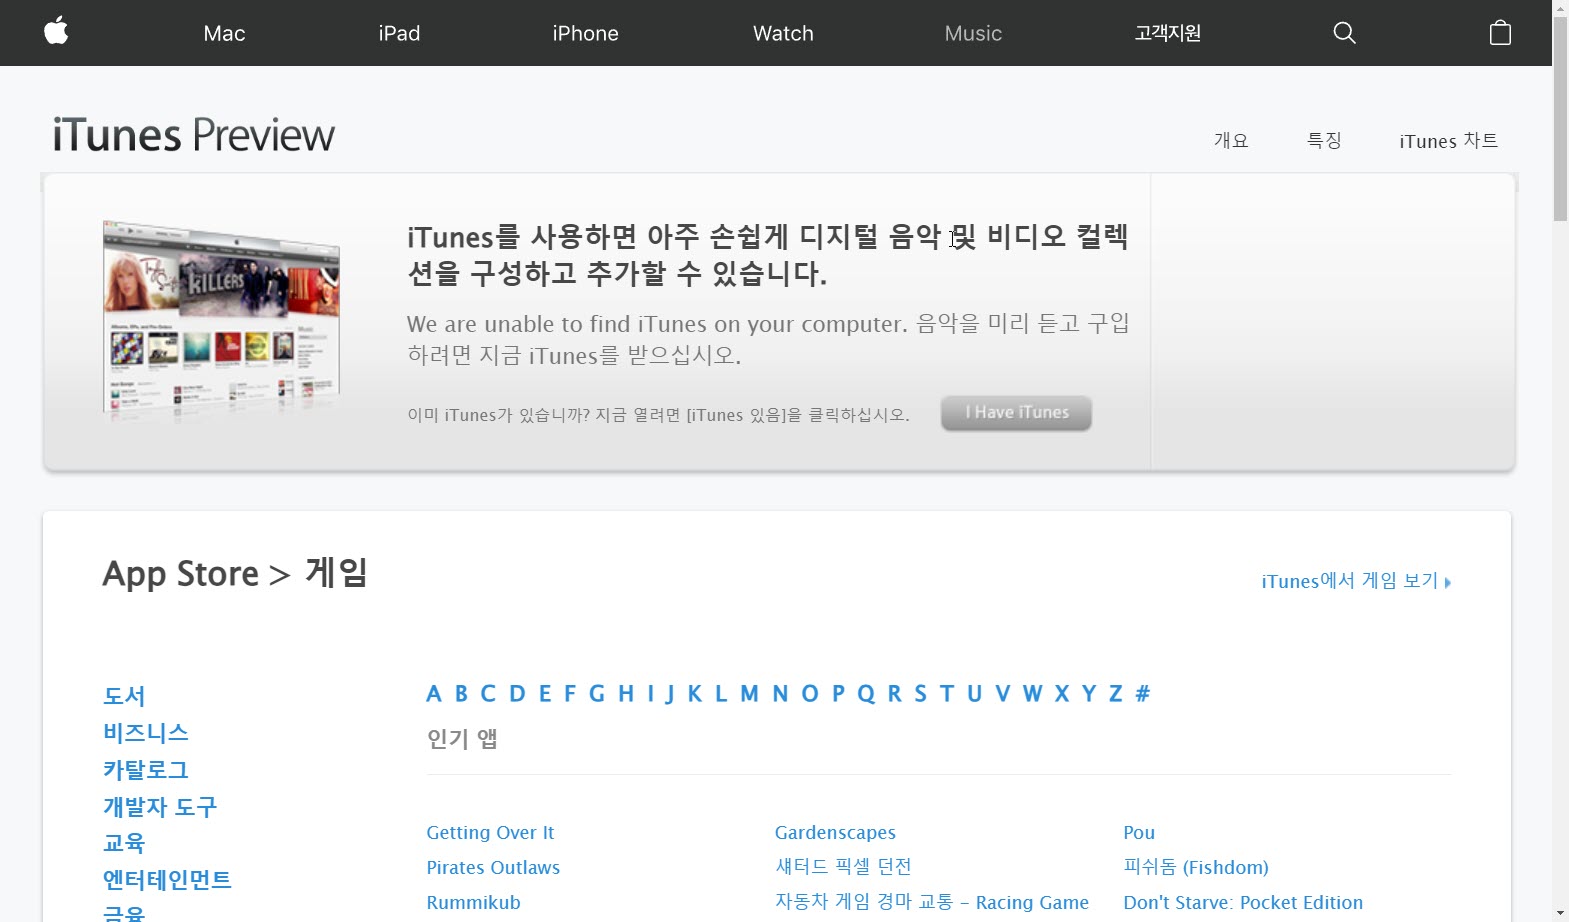The width and height of the screenshot is (1569, 922).
Task: Filter apps by letter T
Action: (x=947, y=694)
